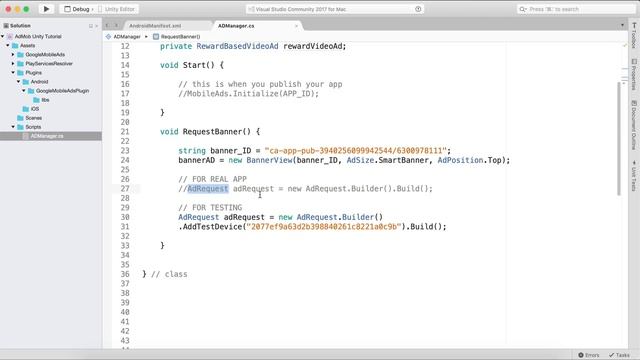This screenshot has width=640, height=360.
Task: Open the Document Outline side pad
Action: (634, 125)
